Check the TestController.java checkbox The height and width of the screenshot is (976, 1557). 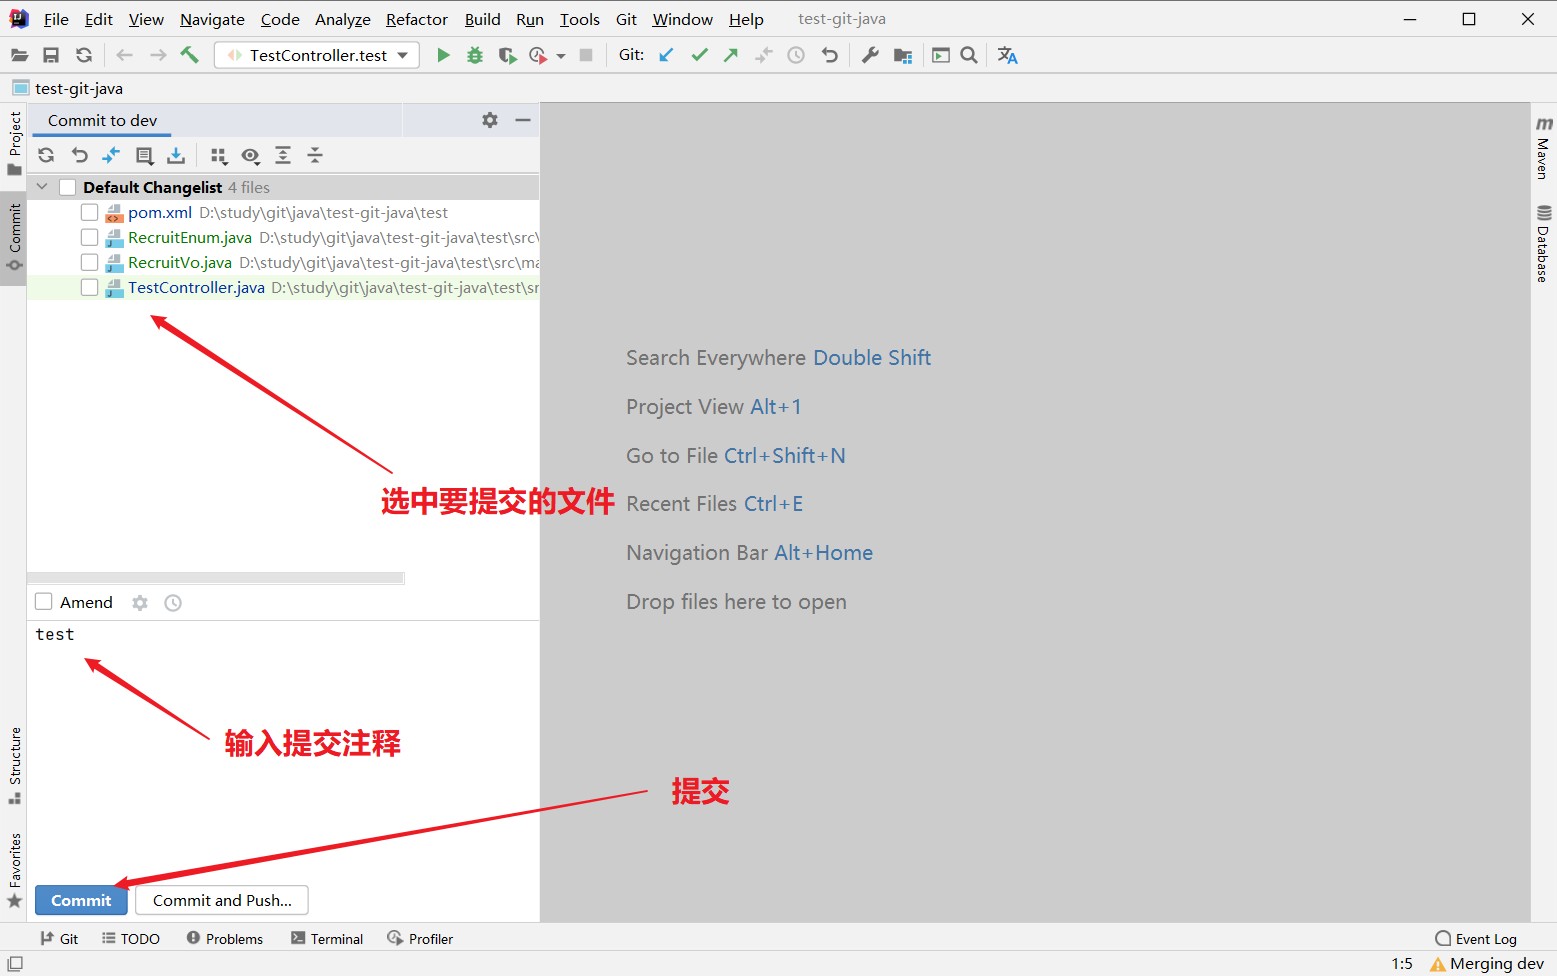coord(89,287)
